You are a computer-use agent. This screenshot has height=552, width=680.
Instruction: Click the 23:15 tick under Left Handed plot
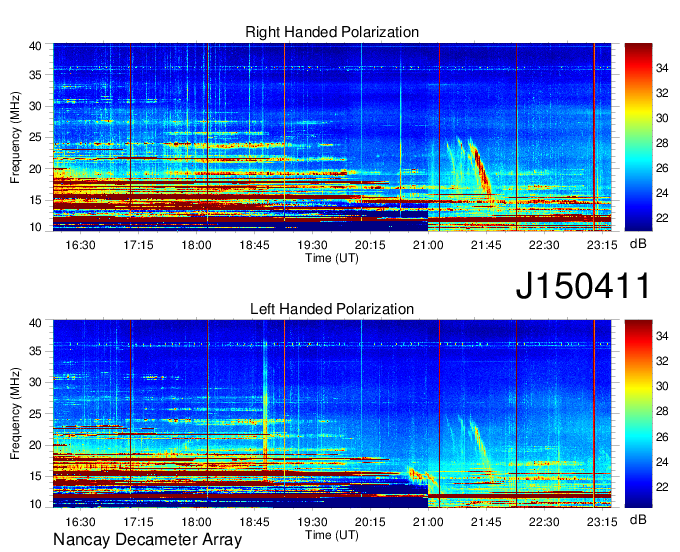coord(602,522)
